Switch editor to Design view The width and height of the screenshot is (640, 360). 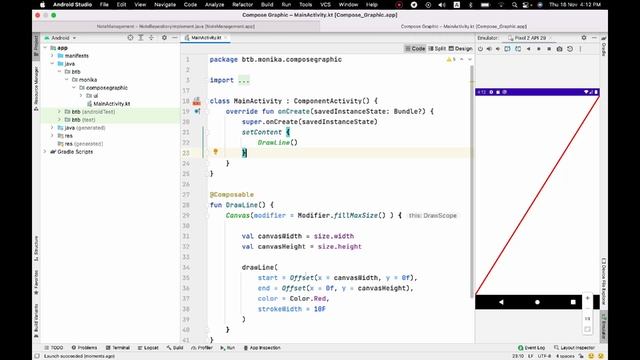(460, 49)
